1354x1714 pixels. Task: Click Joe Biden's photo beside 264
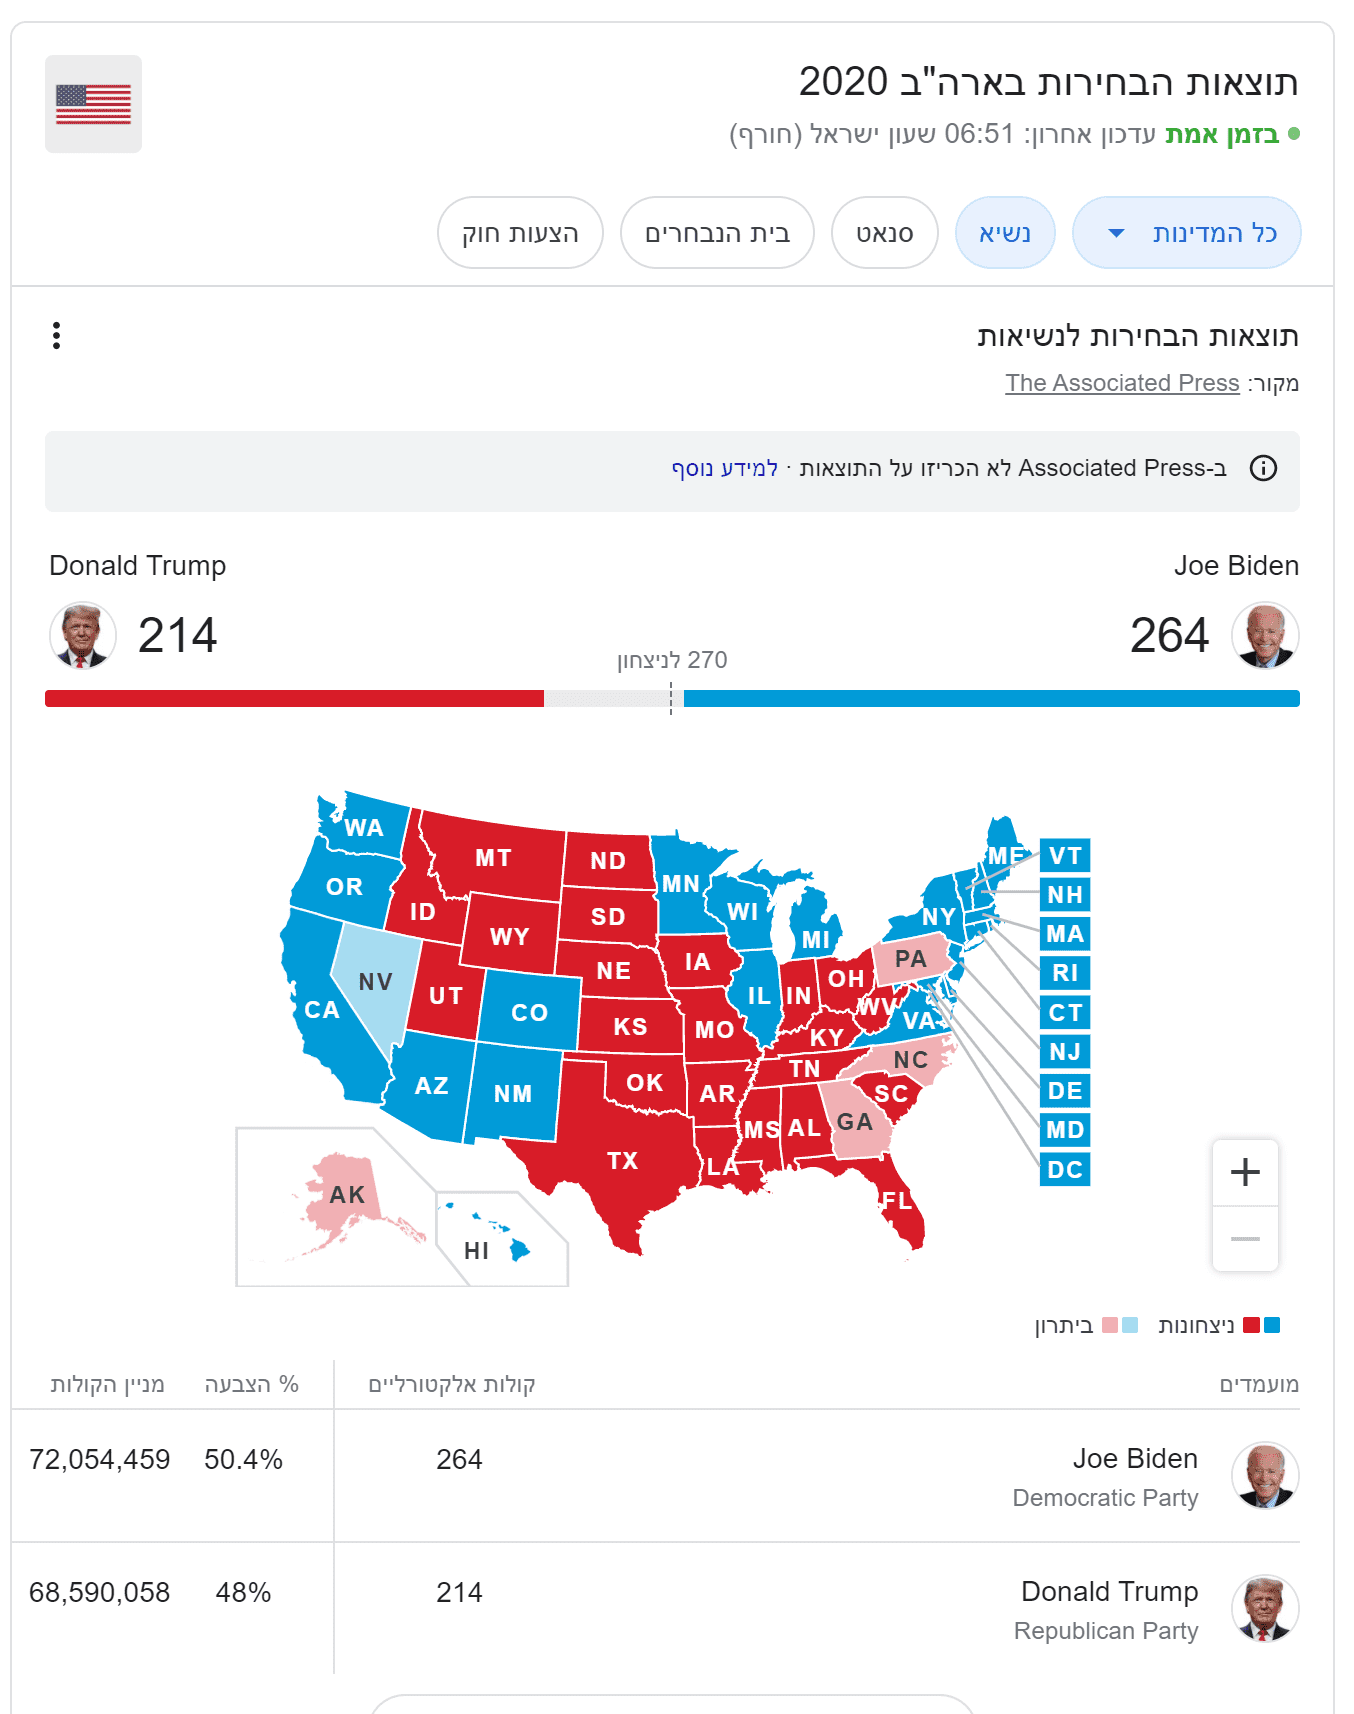click(1264, 635)
